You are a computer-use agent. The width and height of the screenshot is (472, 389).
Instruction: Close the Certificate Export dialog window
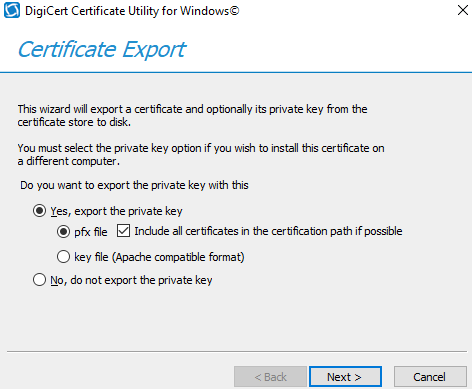tap(463, 10)
